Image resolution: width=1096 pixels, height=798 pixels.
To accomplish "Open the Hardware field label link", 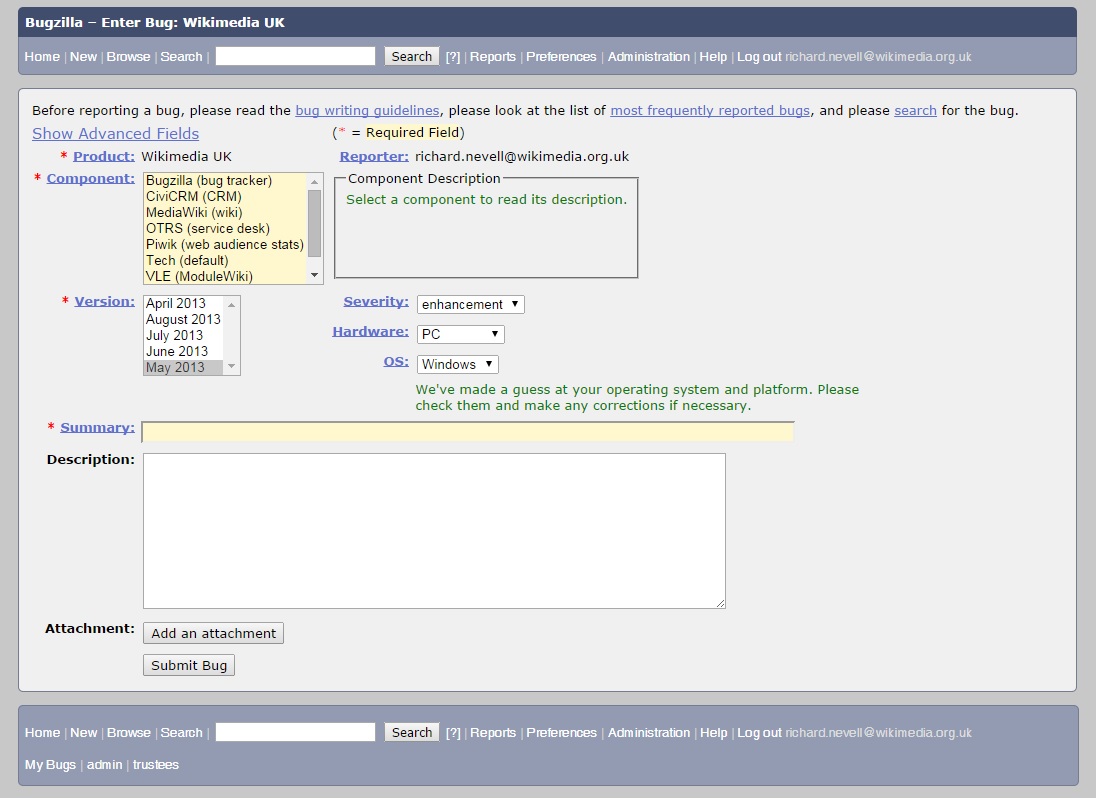I will [370, 331].
